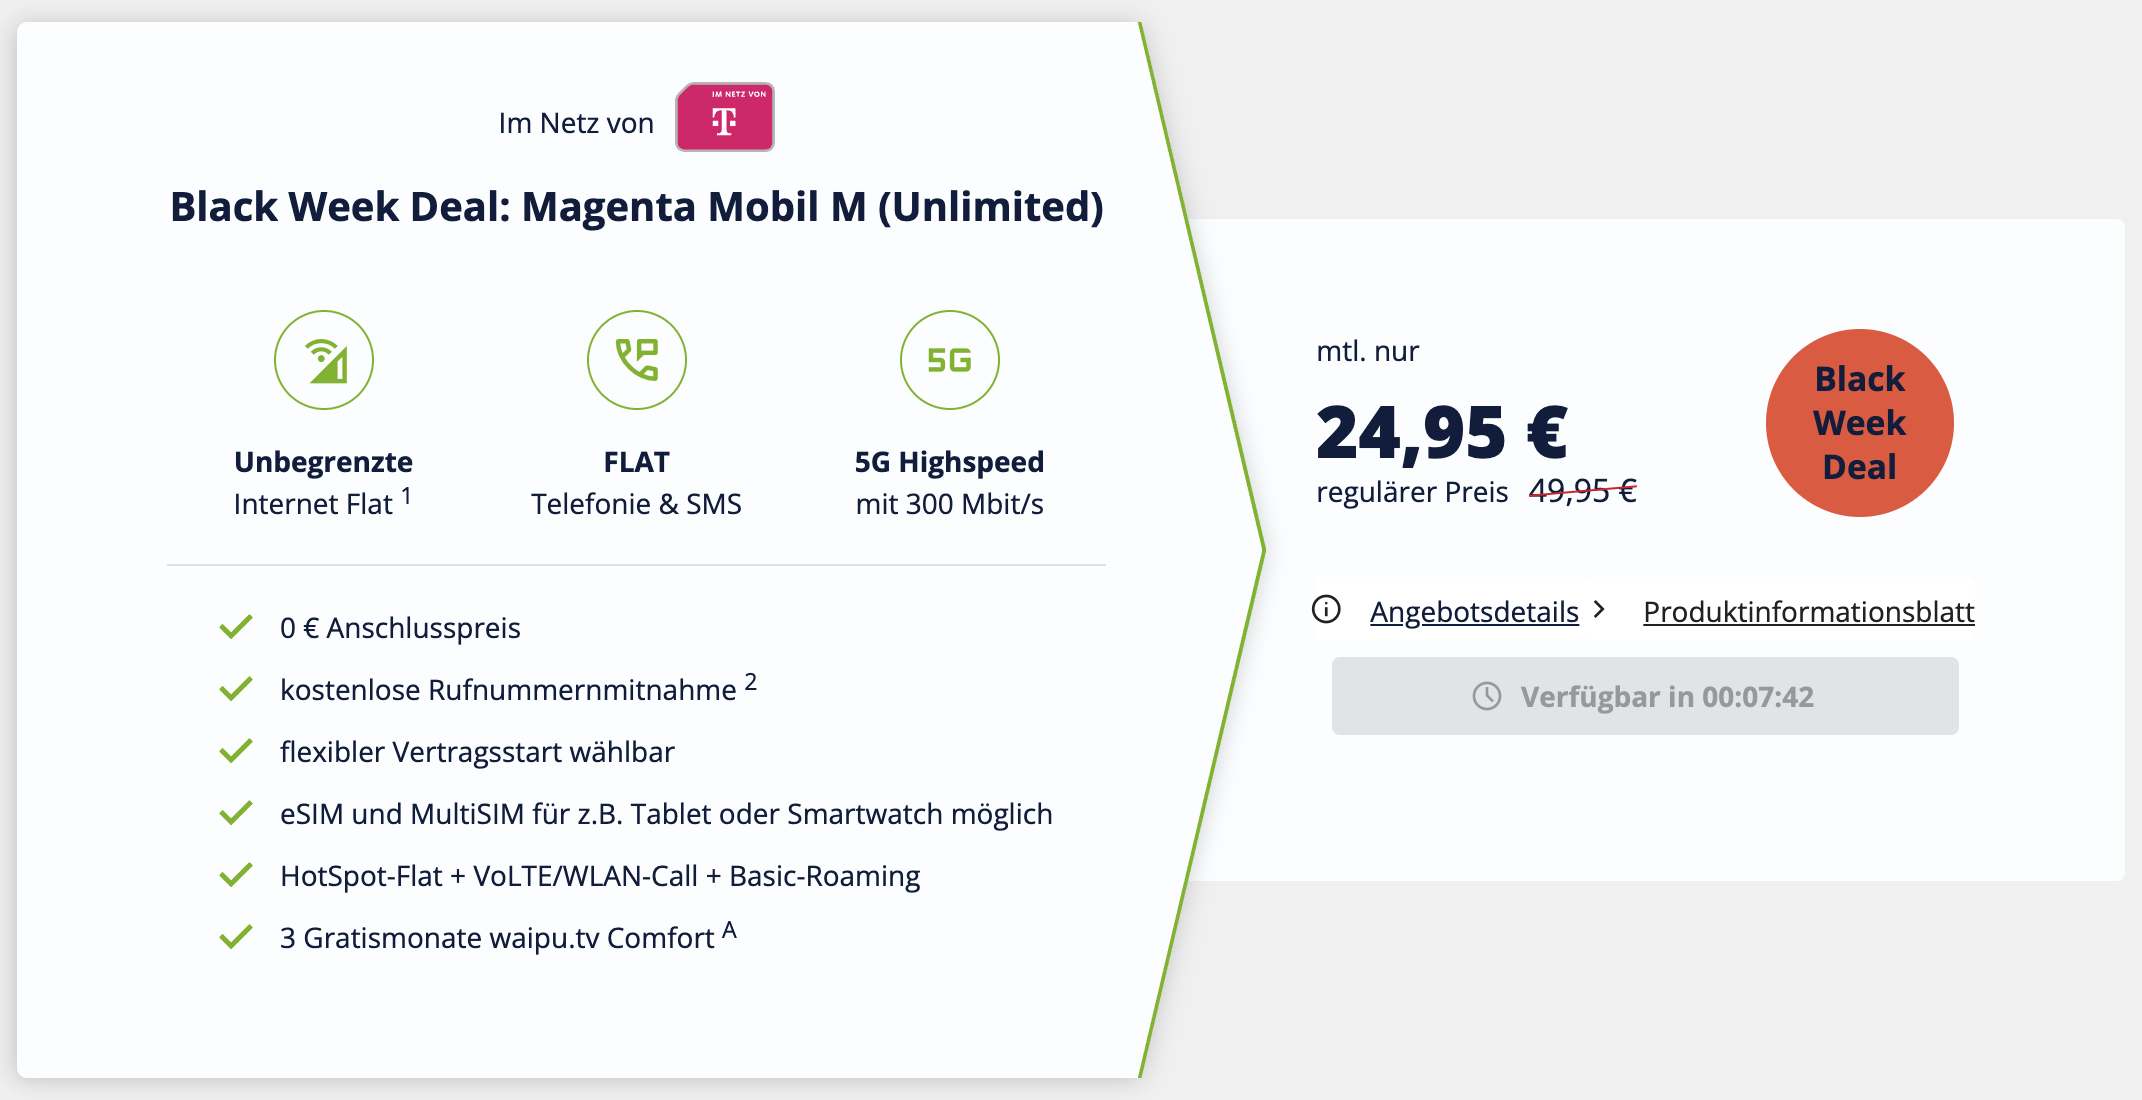Image resolution: width=2142 pixels, height=1100 pixels.
Task: Expand Angebotsdetails using the chevron arrow
Action: point(1600,609)
